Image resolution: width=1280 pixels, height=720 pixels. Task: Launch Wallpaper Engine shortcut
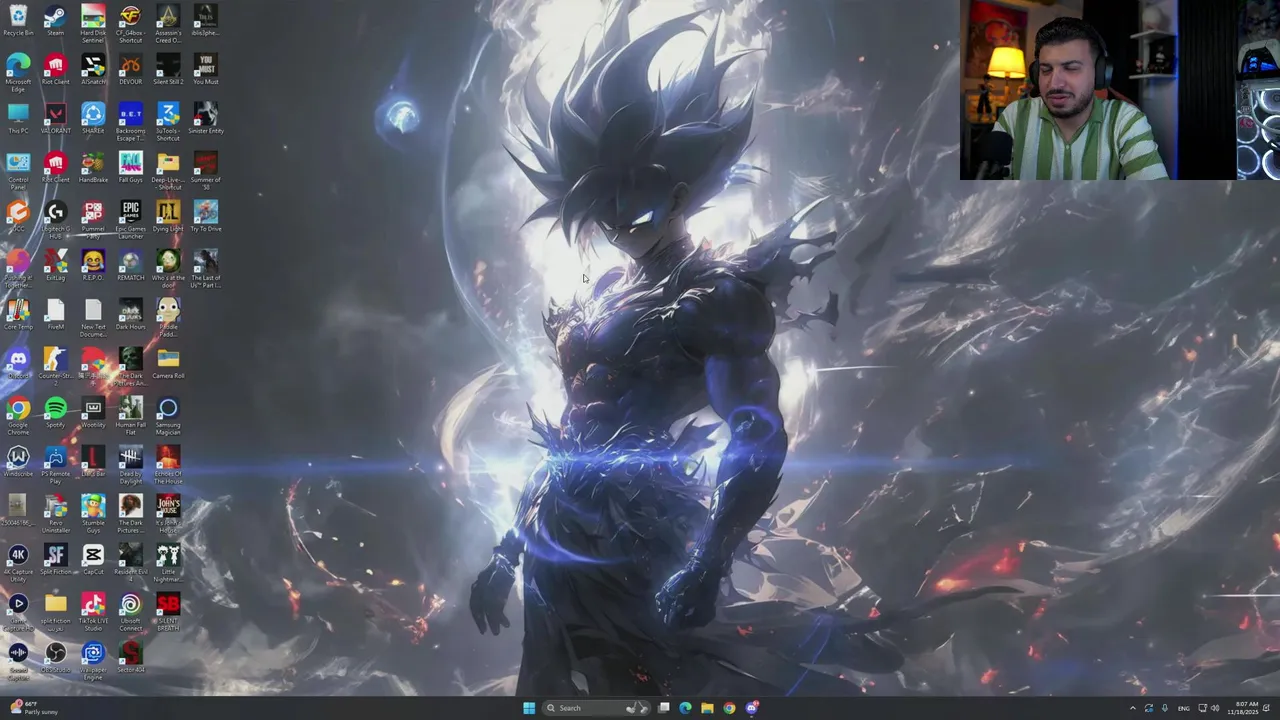[x=93, y=661]
